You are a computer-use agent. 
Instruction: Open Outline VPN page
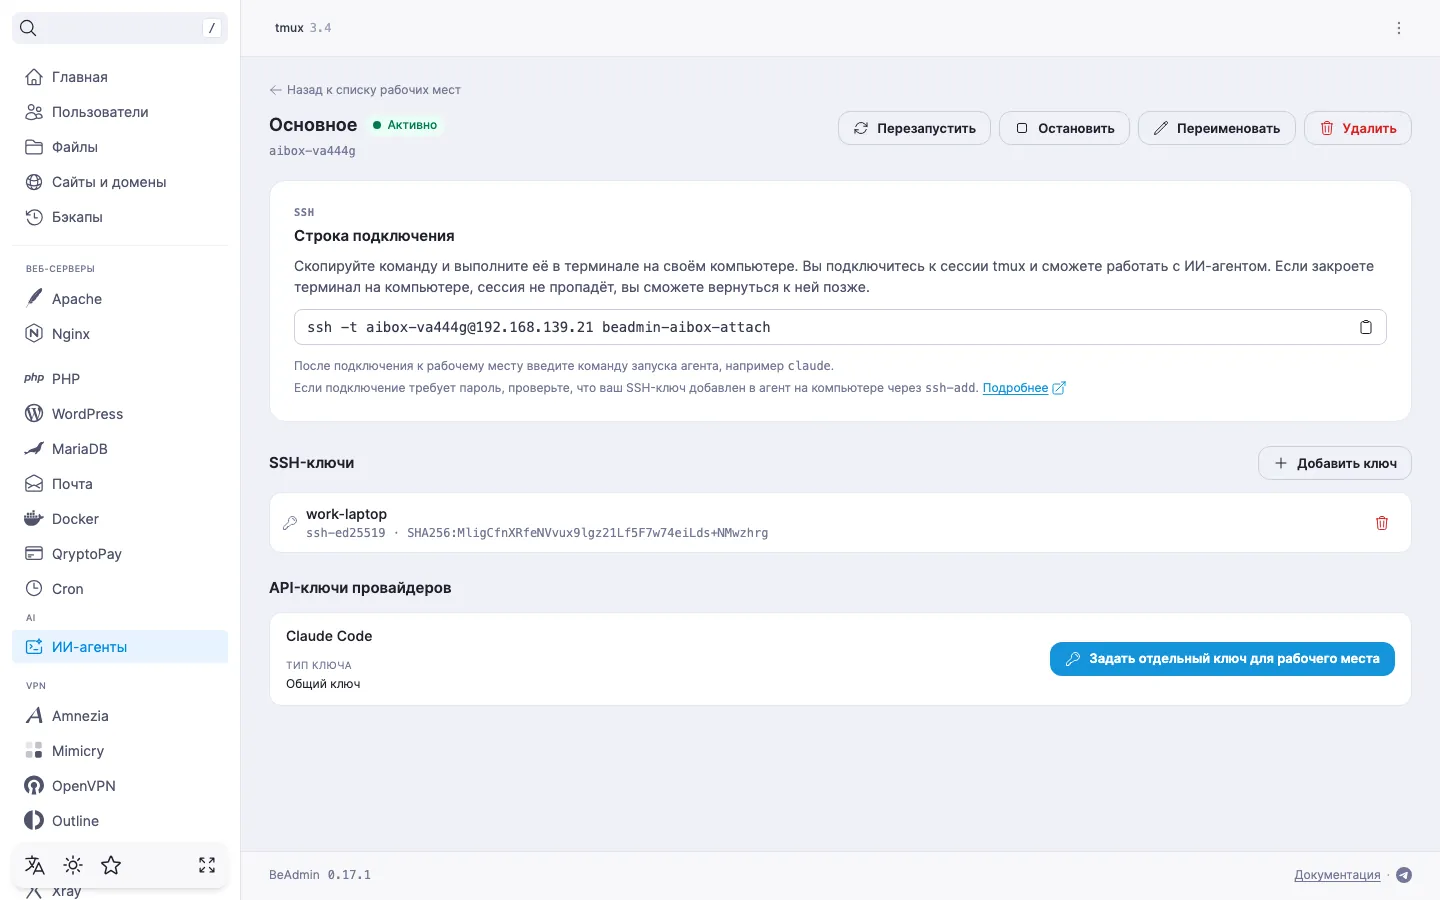(x=120, y=821)
